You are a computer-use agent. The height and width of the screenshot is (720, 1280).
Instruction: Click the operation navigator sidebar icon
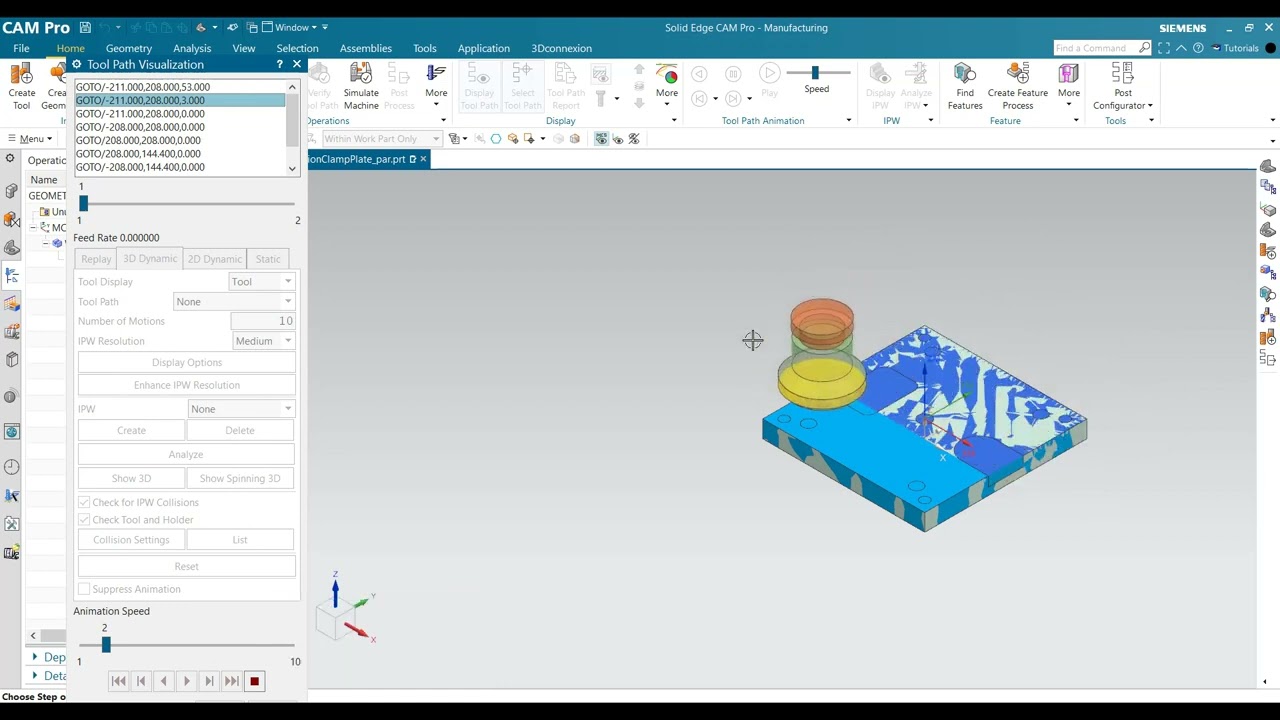point(12,275)
